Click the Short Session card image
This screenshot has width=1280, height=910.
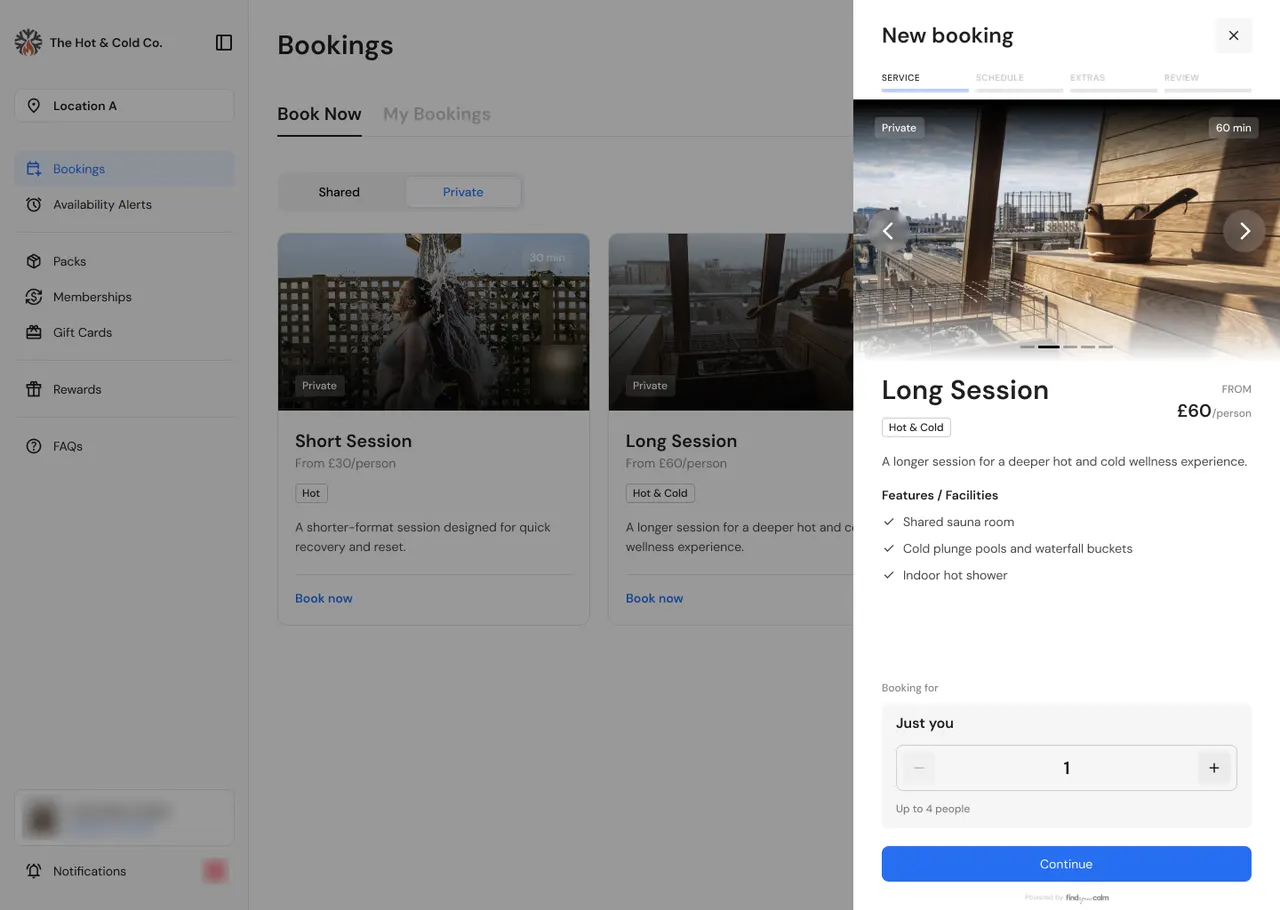coord(433,322)
